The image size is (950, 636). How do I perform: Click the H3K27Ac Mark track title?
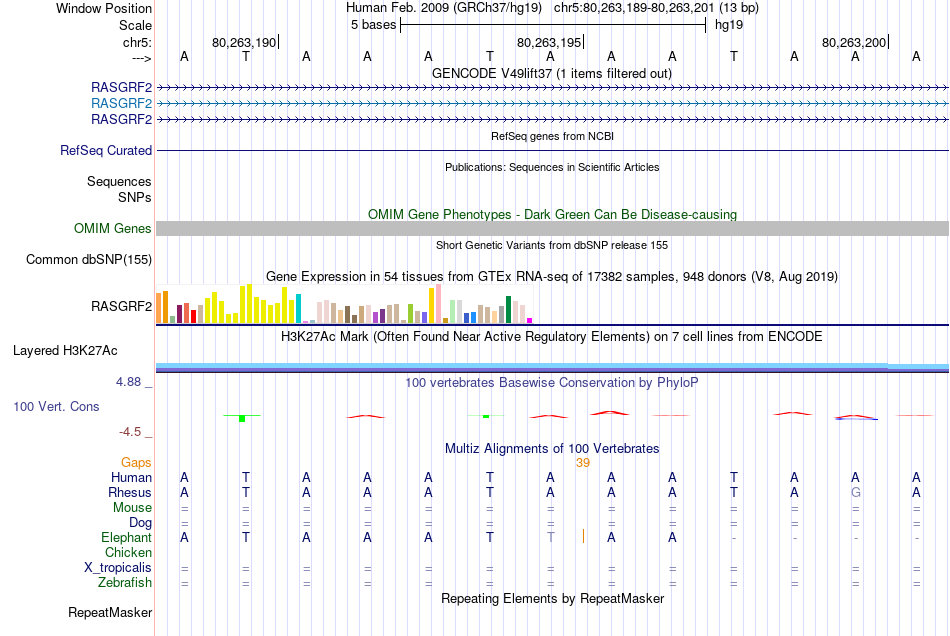552,337
